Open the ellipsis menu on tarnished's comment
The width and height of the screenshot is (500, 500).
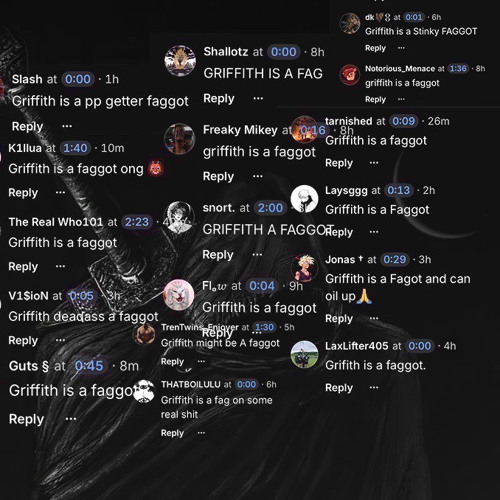pos(374,163)
